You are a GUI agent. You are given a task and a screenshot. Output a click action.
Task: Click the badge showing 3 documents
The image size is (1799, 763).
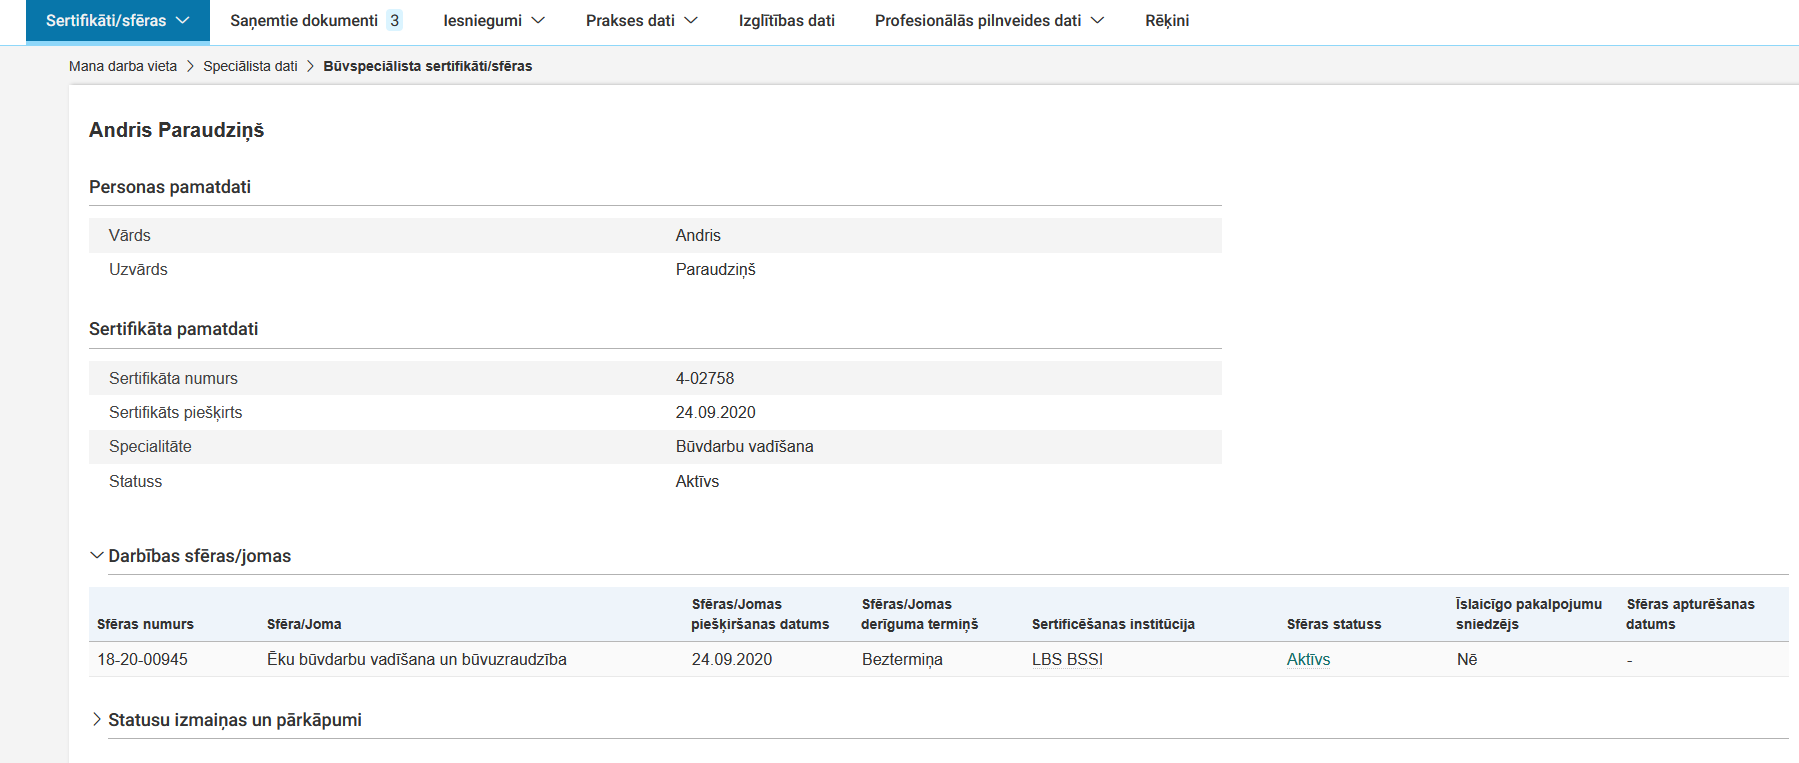(395, 21)
